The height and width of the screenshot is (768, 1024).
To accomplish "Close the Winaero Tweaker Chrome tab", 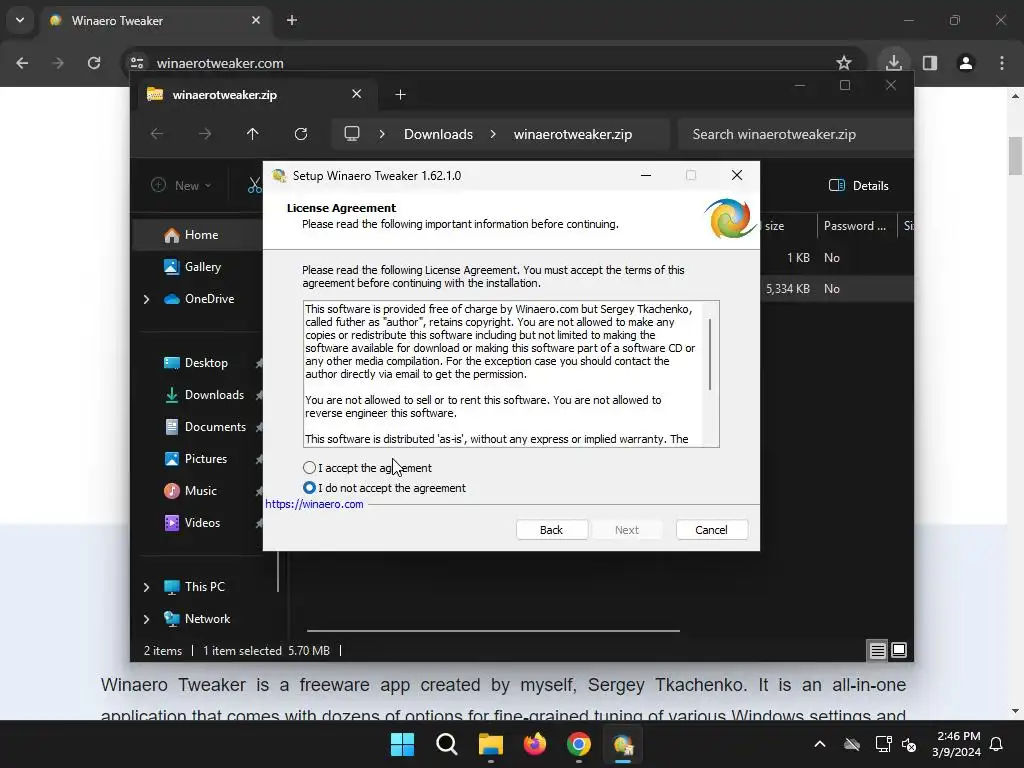I will [x=256, y=20].
